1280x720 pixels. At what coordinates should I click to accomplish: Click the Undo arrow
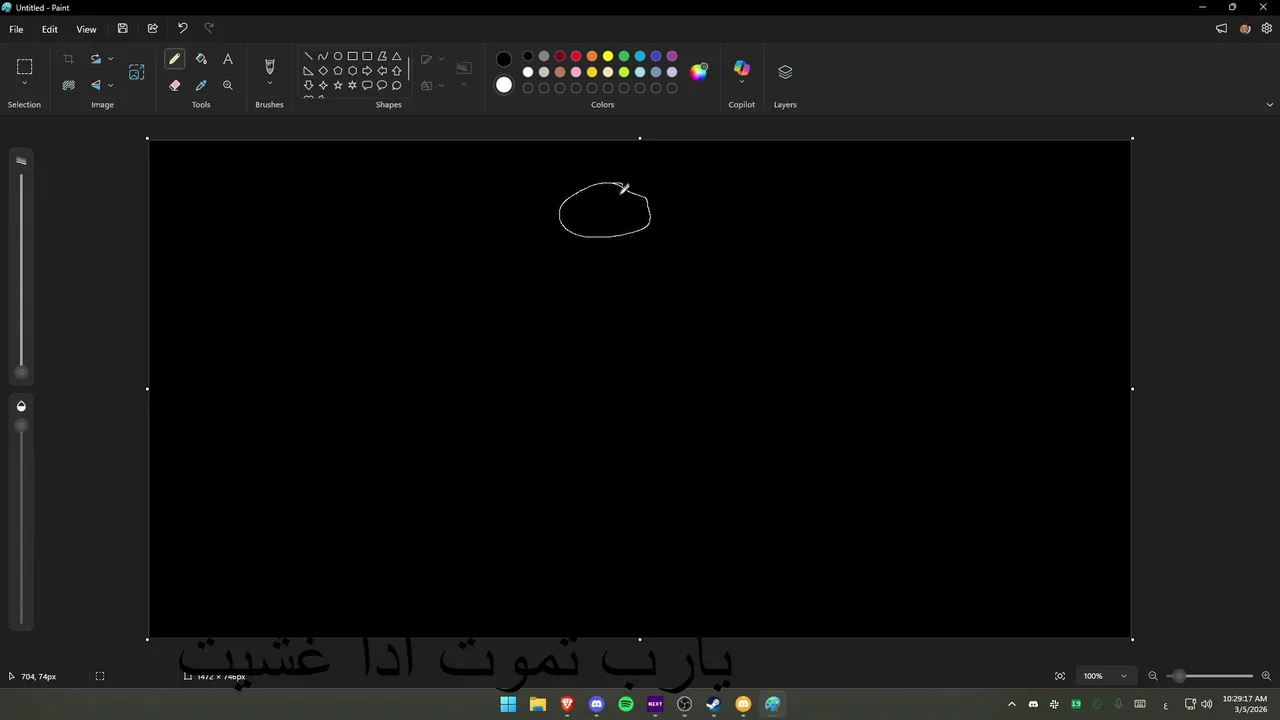[182, 29]
